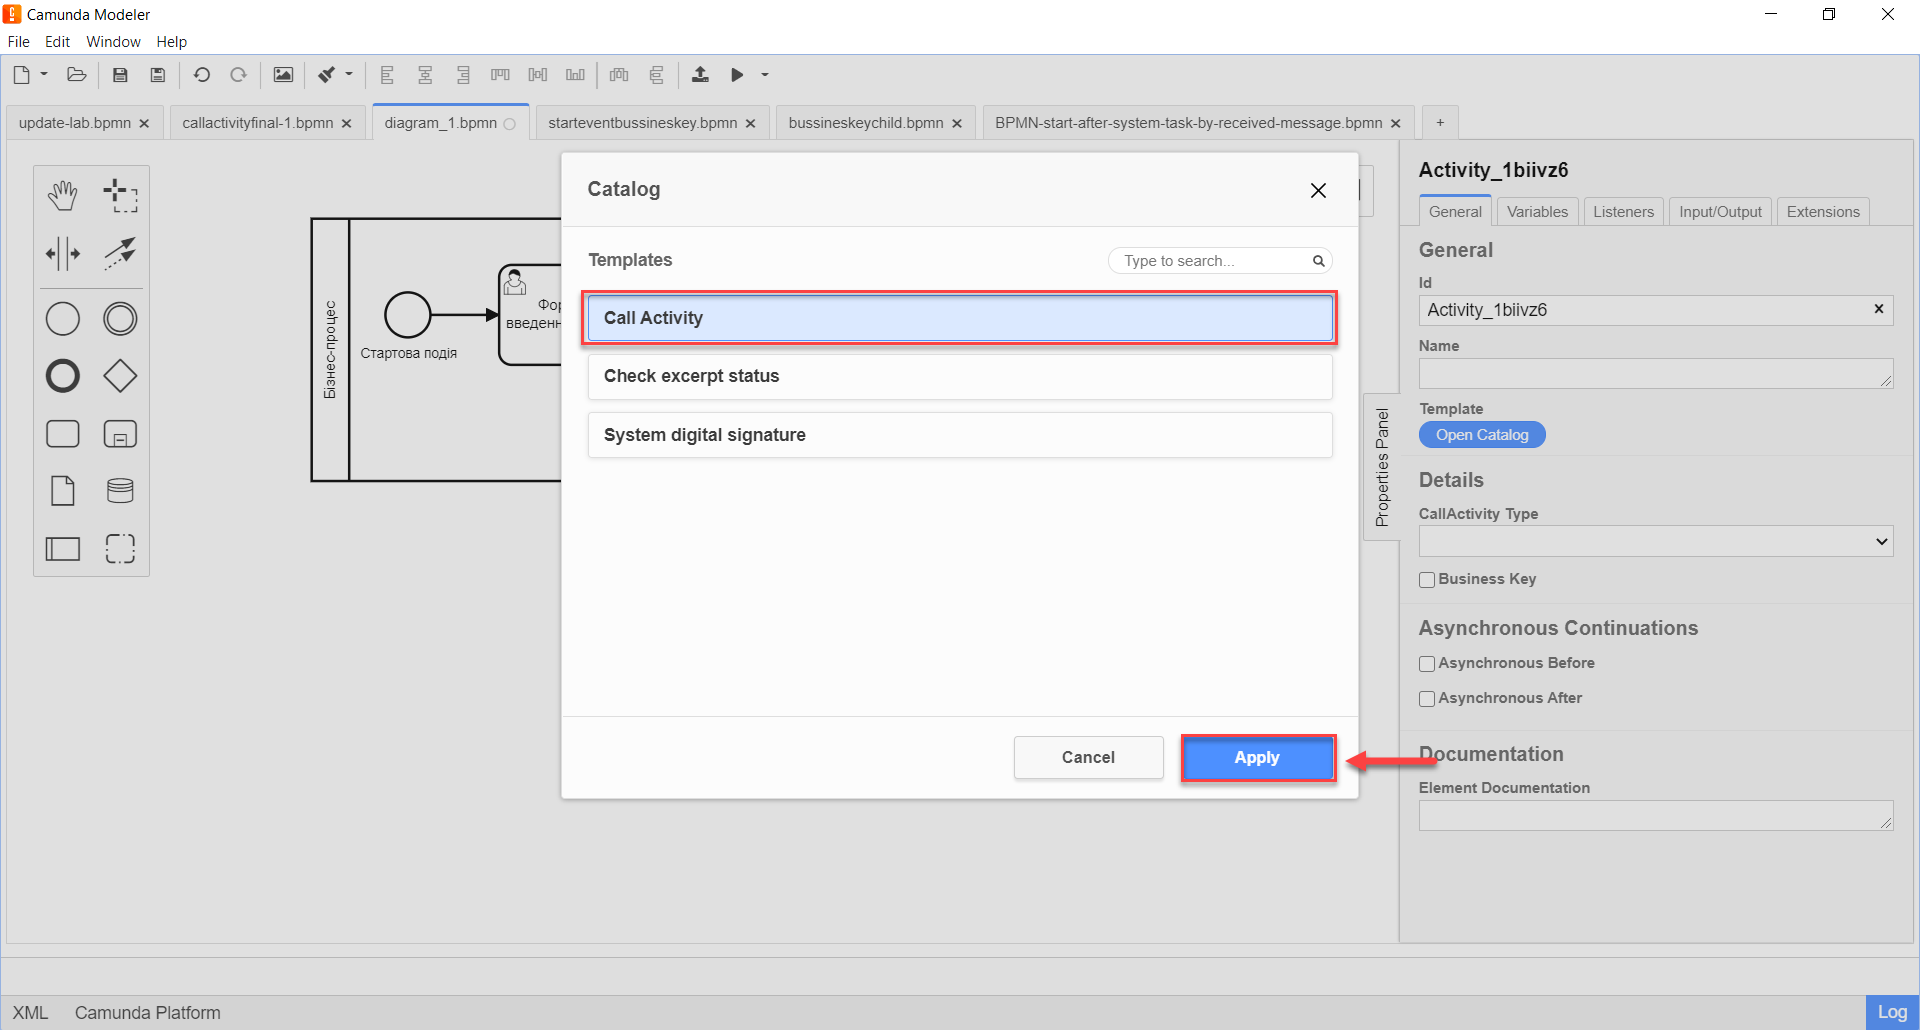
Task: Open the File menu
Action: 19,42
